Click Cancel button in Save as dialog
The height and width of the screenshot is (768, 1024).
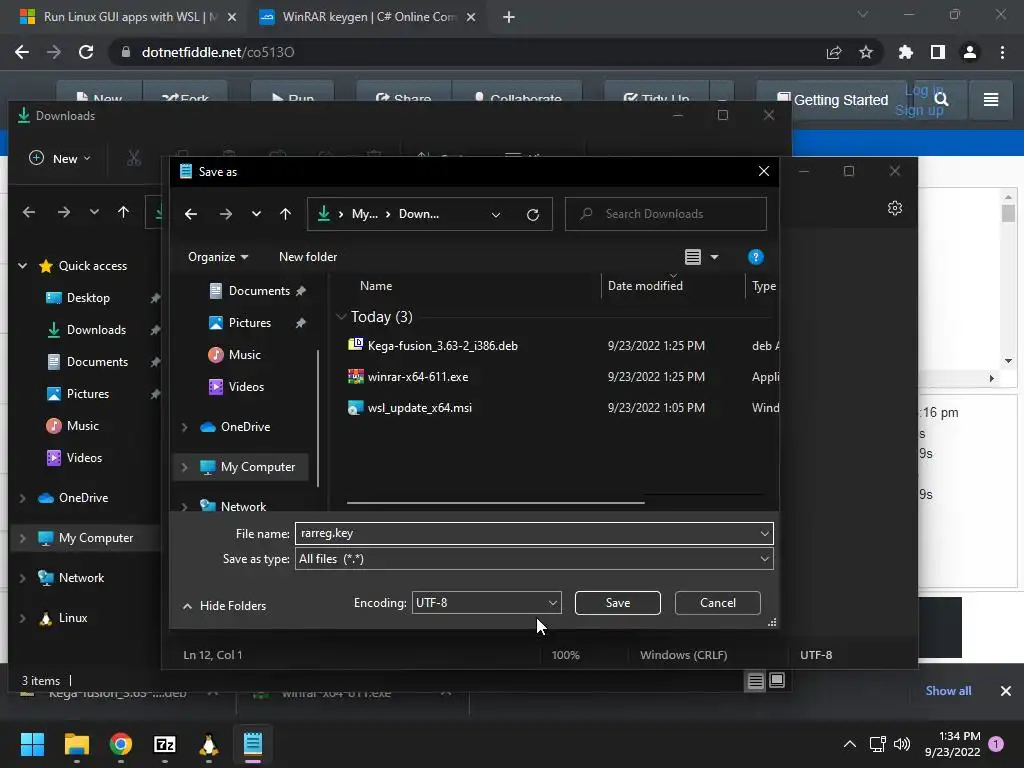(x=717, y=603)
